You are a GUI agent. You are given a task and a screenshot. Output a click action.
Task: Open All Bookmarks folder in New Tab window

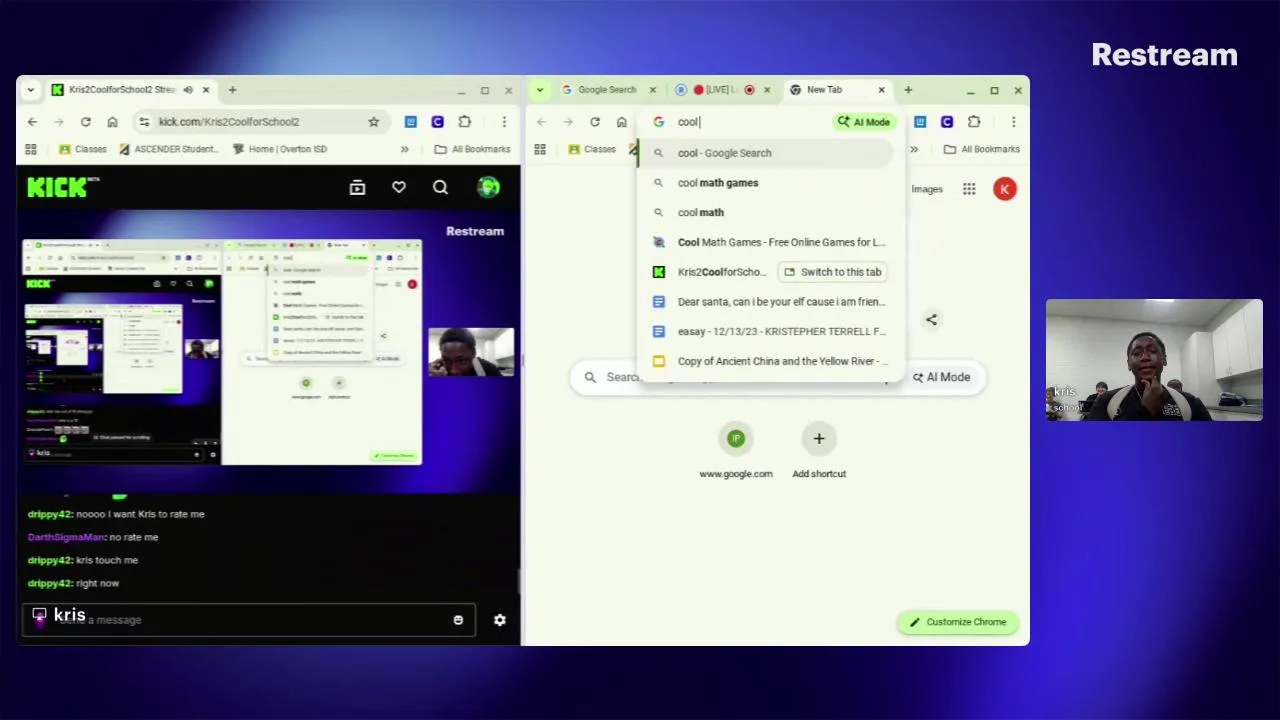point(981,149)
